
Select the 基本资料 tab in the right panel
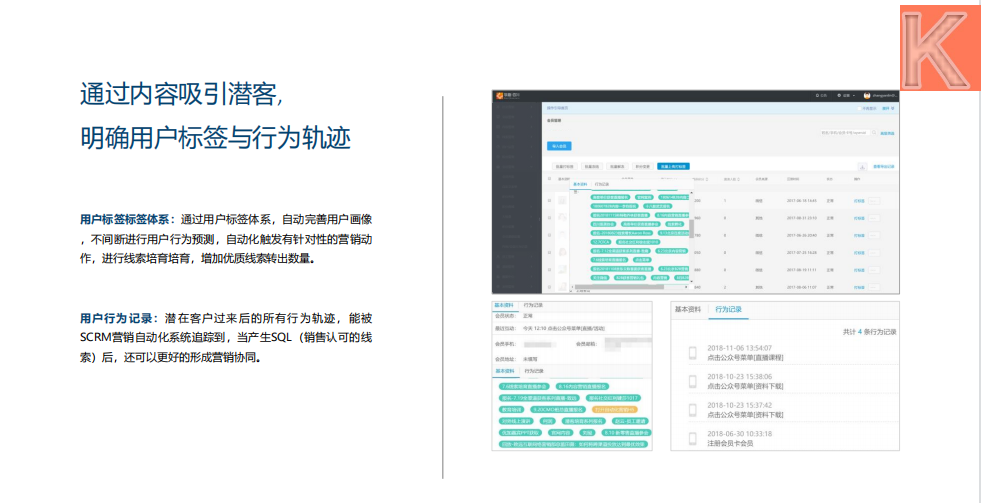pyautogui.click(x=691, y=311)
